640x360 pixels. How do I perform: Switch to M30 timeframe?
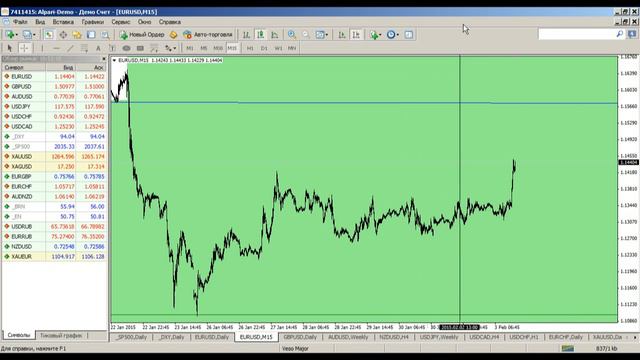point(218,48)
